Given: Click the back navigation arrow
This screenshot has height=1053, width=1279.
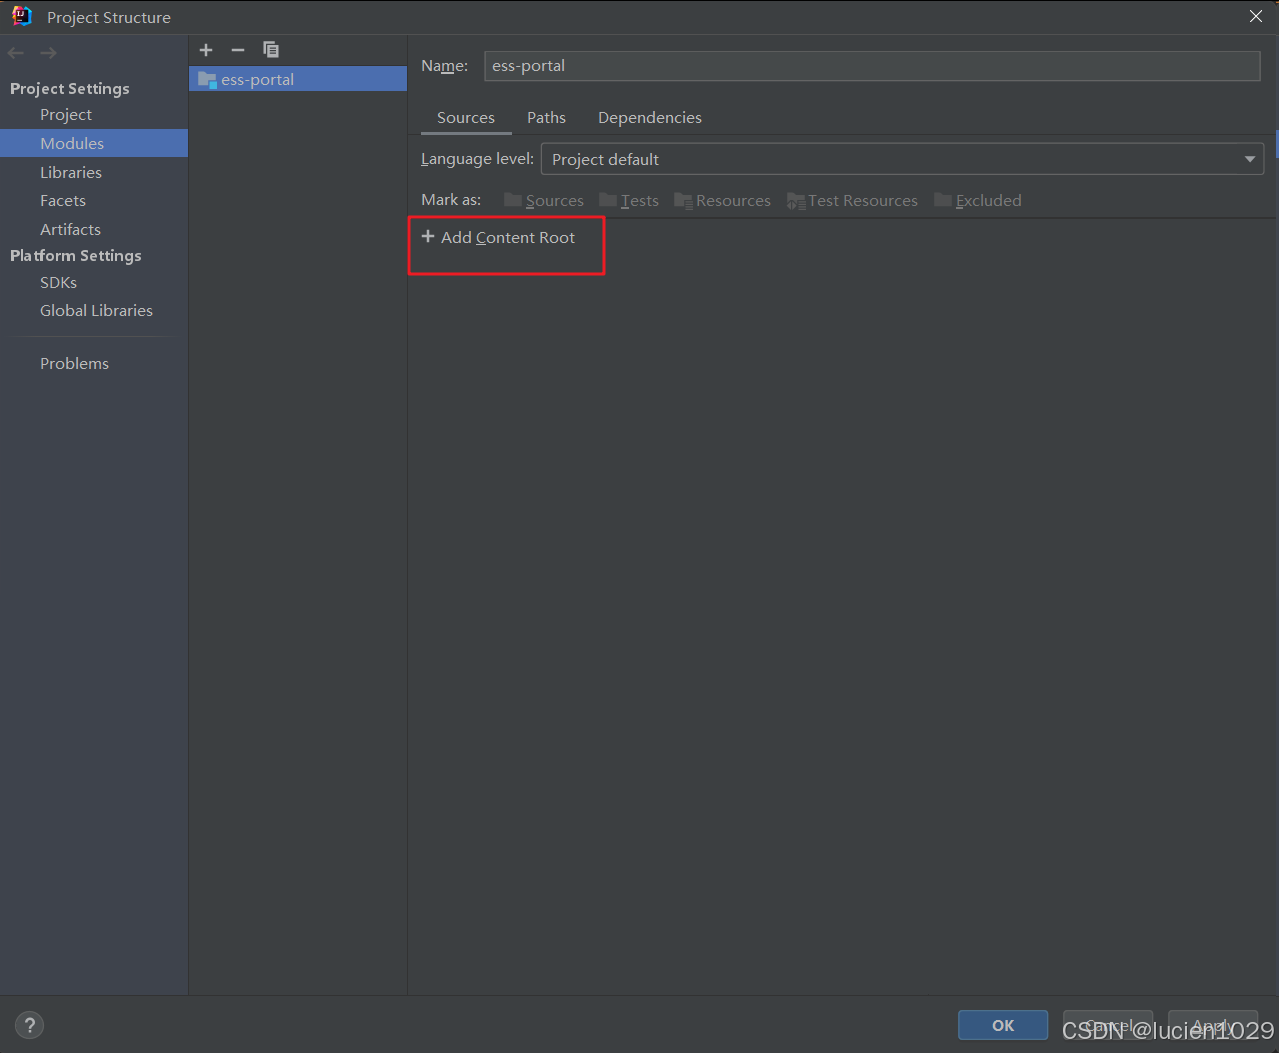Looking at the screenshot, I should [x=16, y=53].
